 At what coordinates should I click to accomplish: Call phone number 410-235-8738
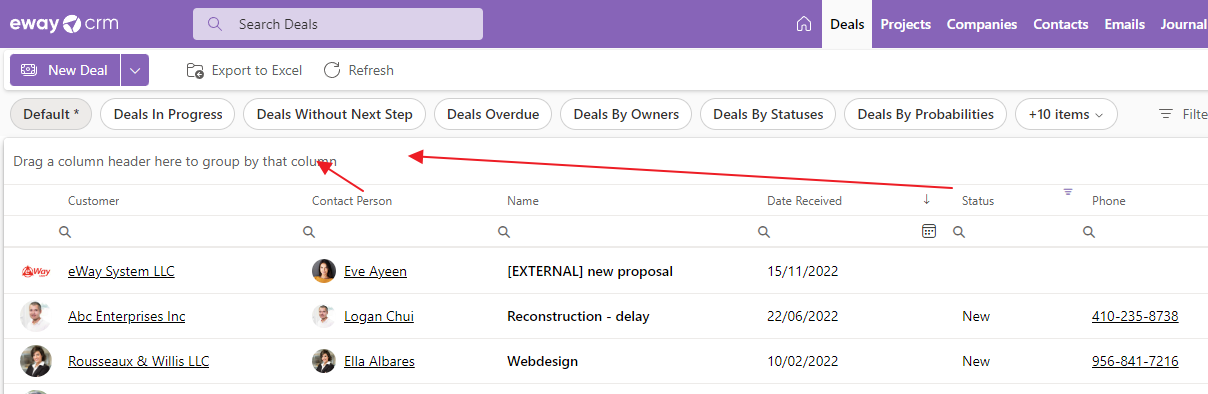(x=1135, y=316)
